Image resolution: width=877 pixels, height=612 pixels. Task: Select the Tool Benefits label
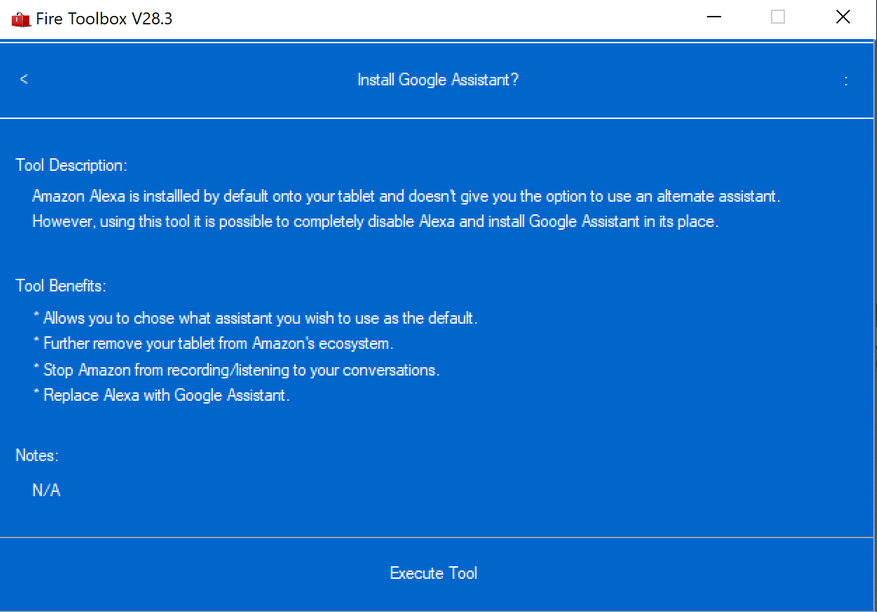[x=61, y=286]
